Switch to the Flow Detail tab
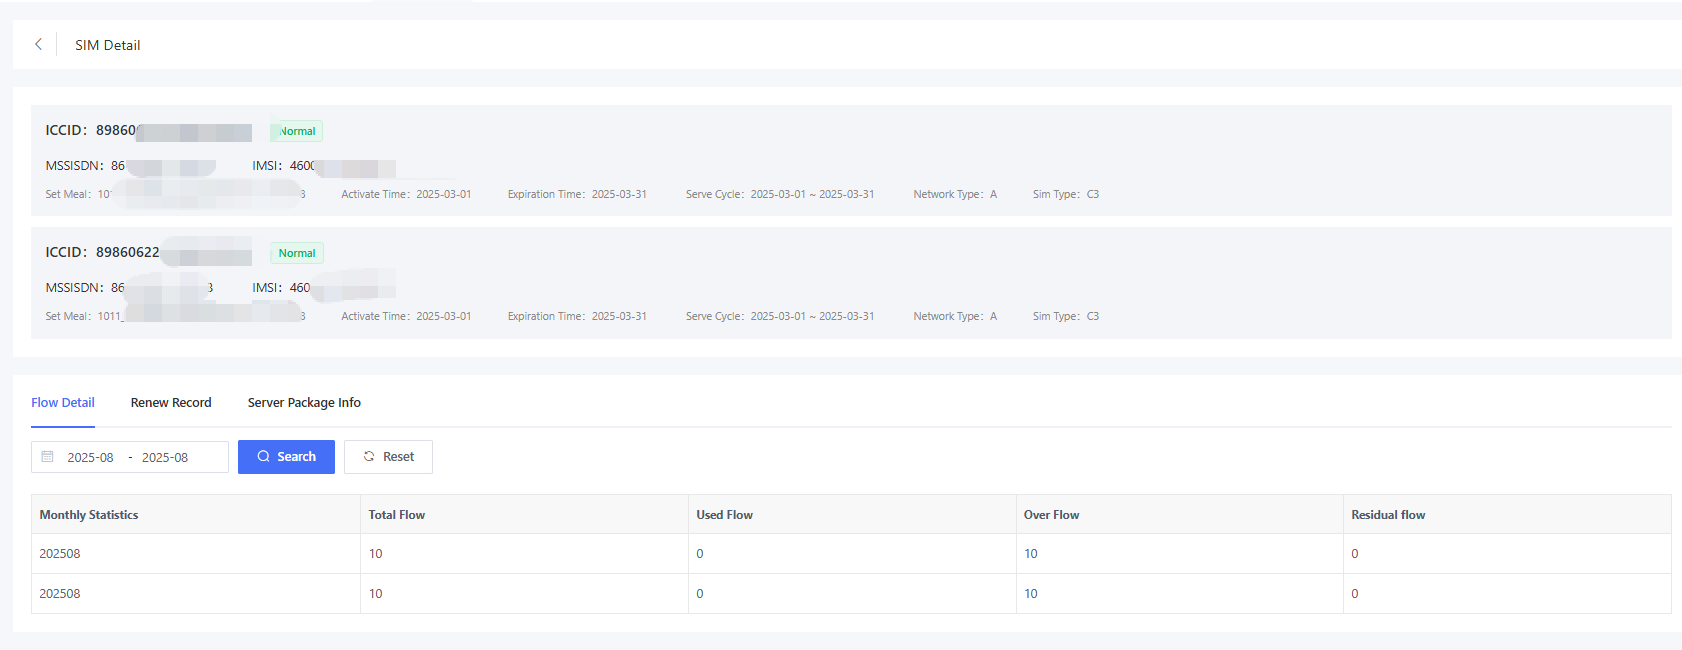This screenshot has width=1682, height=650. 63,403
